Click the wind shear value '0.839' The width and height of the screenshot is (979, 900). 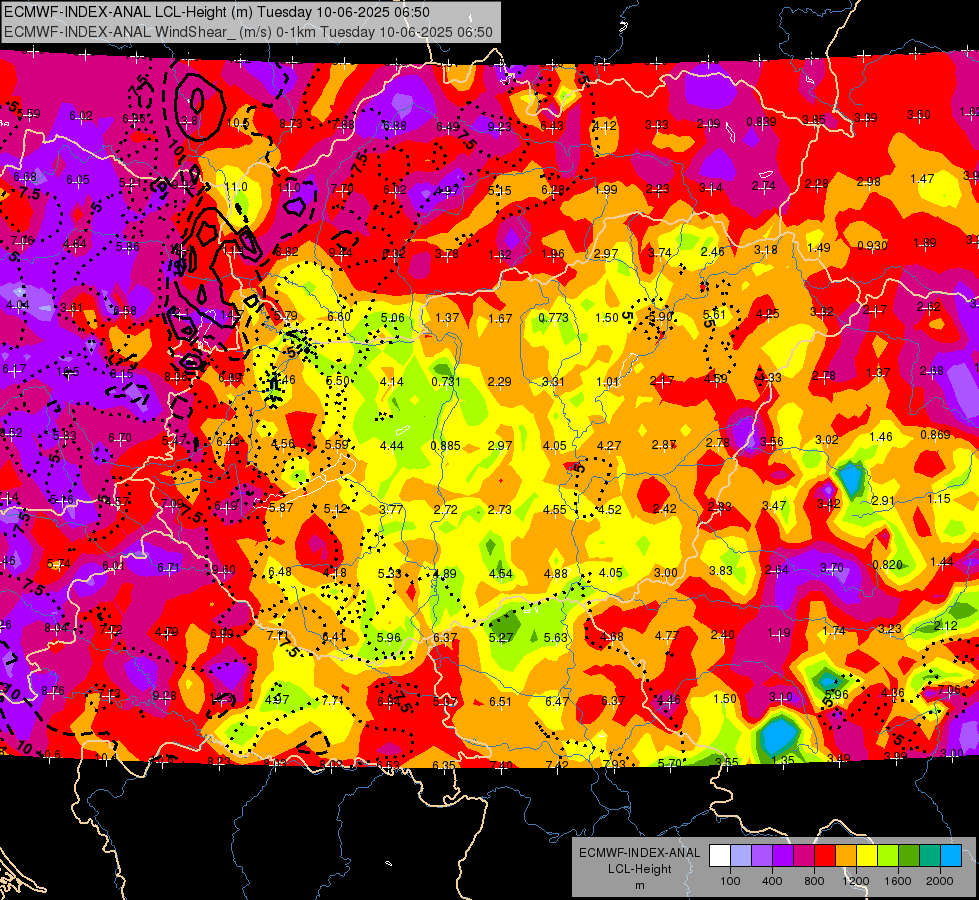(761, 122)
